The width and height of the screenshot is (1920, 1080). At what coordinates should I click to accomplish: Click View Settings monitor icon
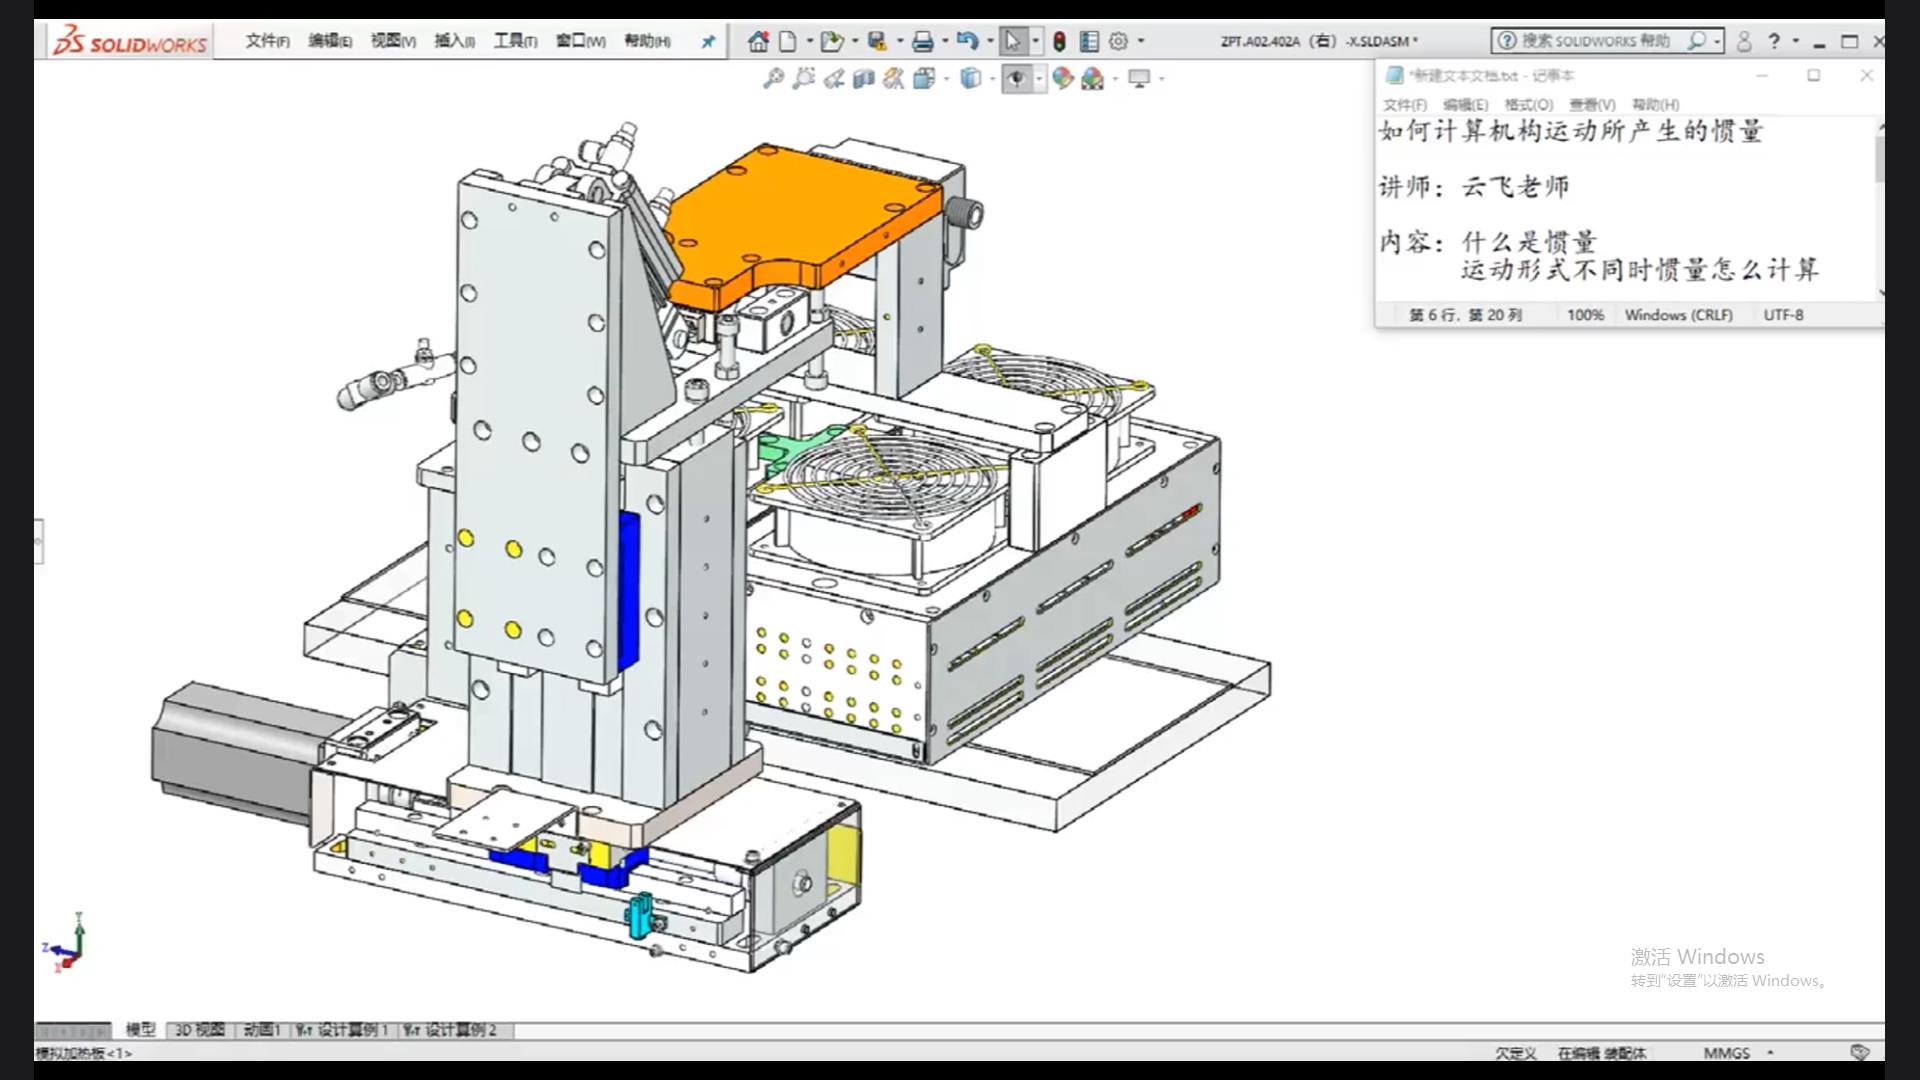(x=1139, y=78)
